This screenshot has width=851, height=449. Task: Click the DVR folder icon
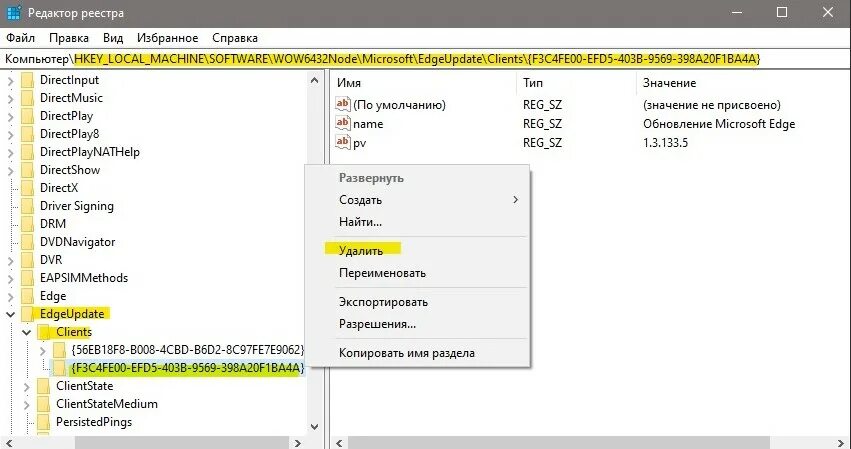point(27,260)
